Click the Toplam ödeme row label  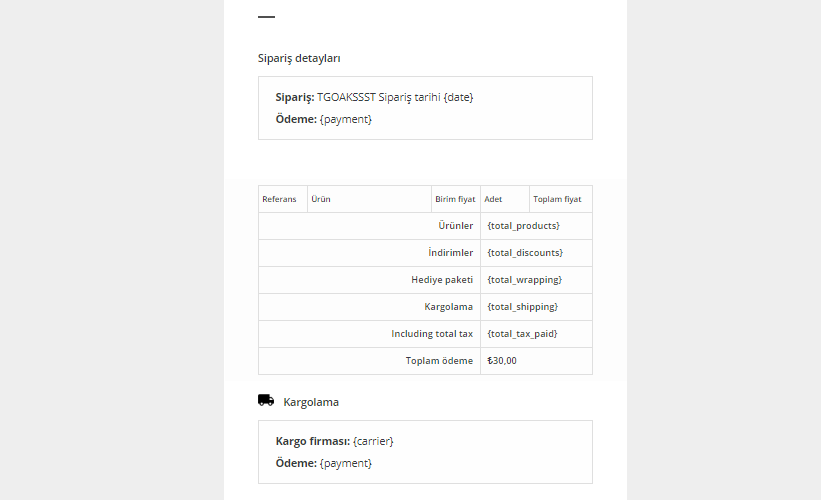tap(439, 361)
